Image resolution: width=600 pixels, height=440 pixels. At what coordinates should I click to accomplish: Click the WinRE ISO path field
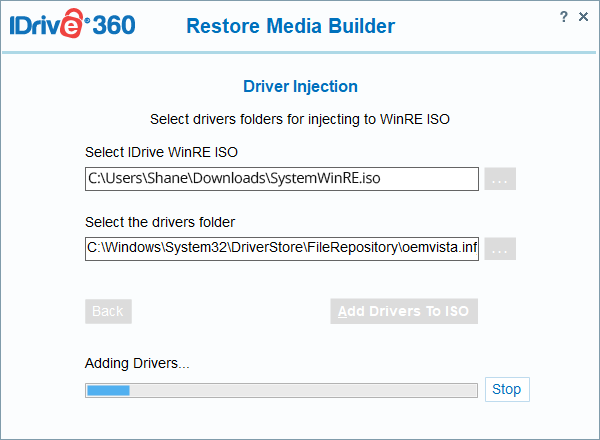pos(282,179)
